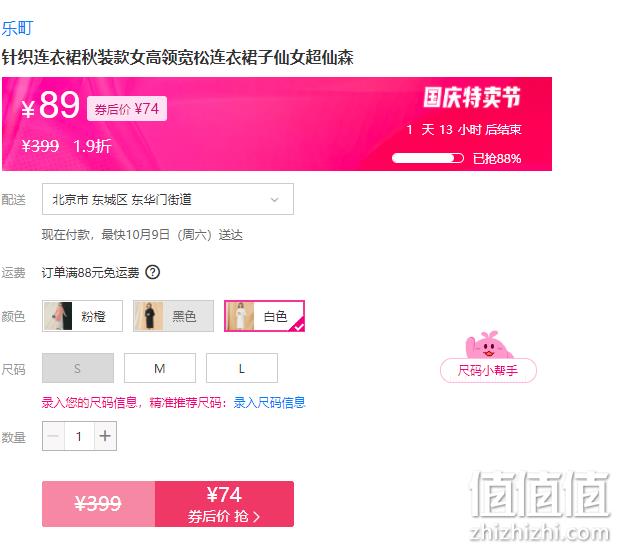Choose size M

click(160, 368)
